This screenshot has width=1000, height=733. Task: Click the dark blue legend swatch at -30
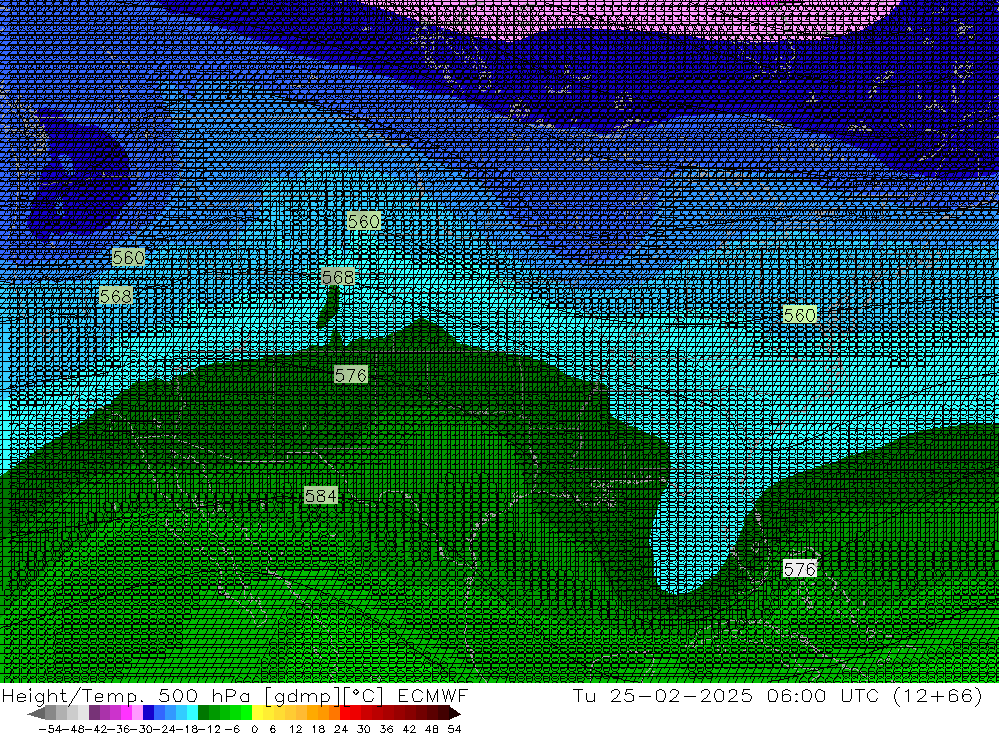(148, 713)
